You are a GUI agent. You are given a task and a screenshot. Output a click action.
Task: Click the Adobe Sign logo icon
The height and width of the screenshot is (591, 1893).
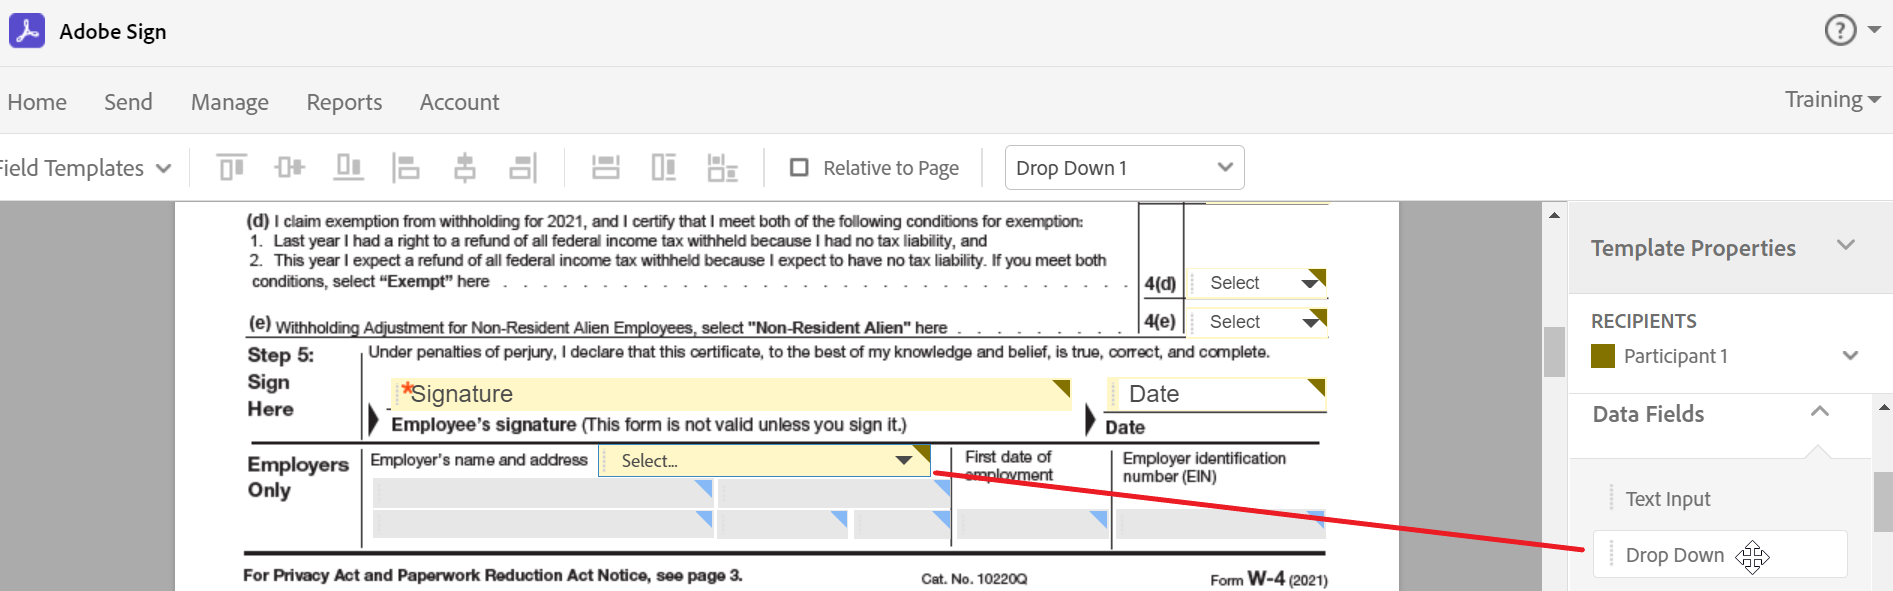click(x=27, y=31)
